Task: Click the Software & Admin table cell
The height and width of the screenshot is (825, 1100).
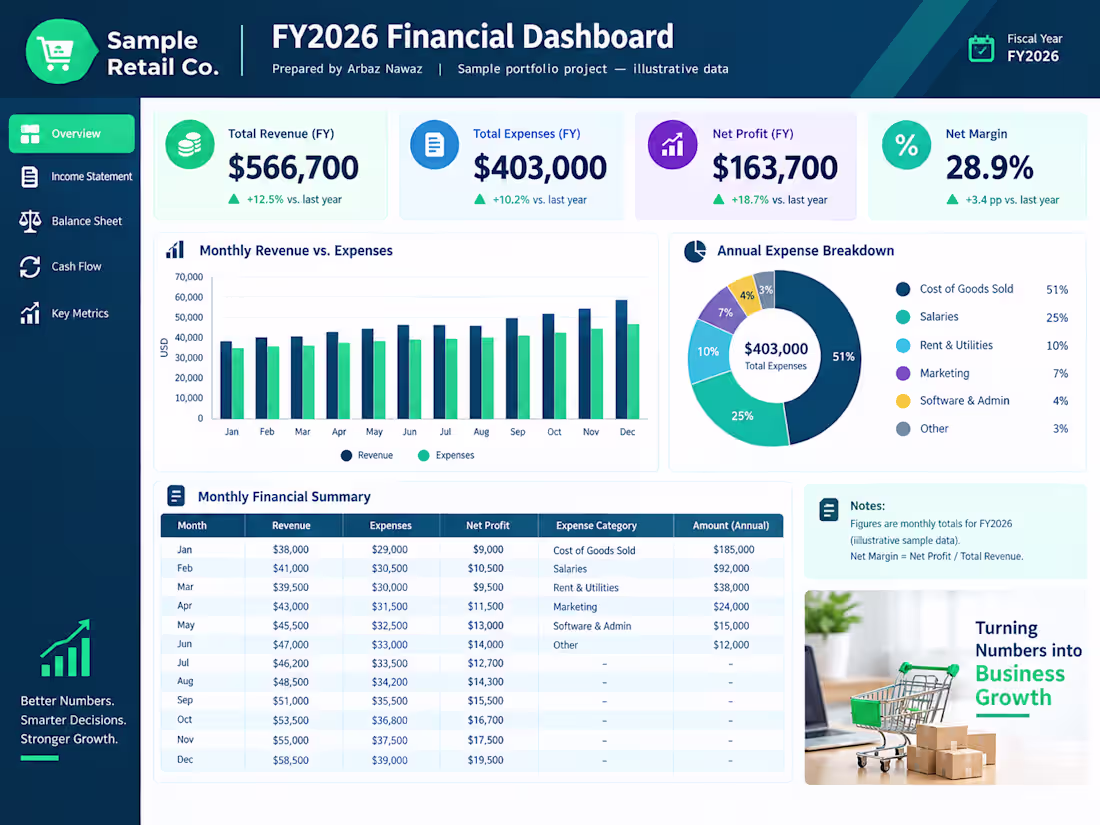Action: [592, 626]
